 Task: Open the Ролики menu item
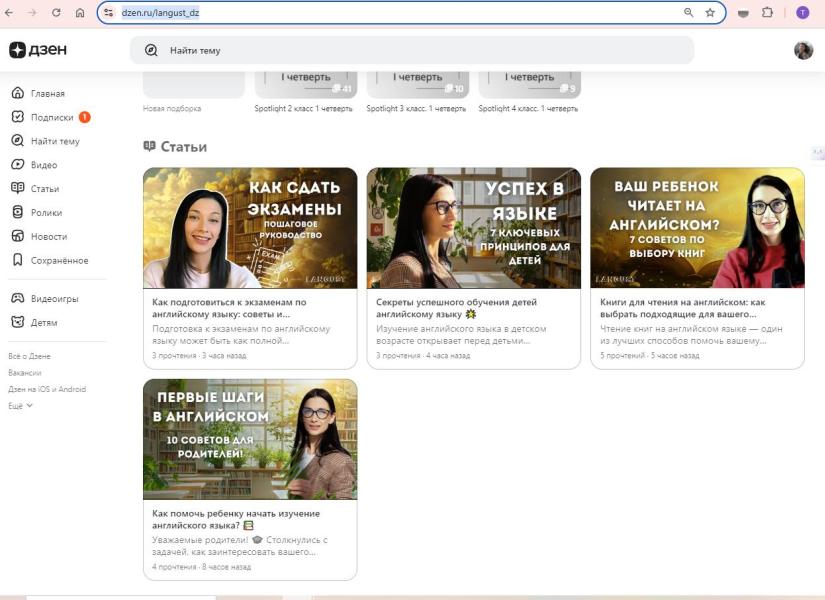coord(46,213)
